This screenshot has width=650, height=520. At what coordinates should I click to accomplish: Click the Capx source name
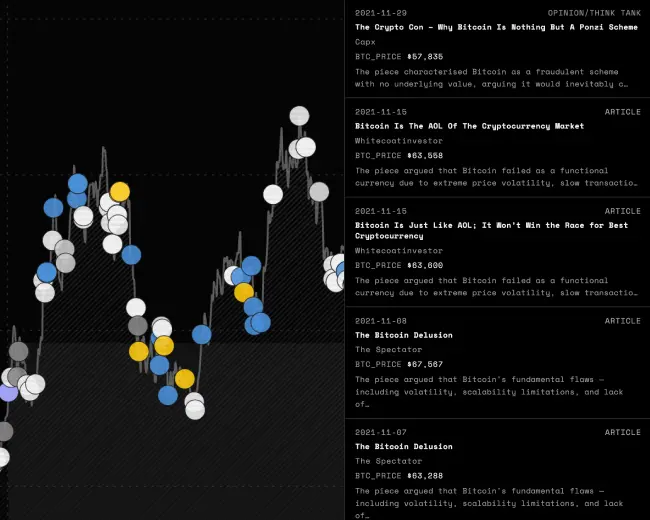365,42
